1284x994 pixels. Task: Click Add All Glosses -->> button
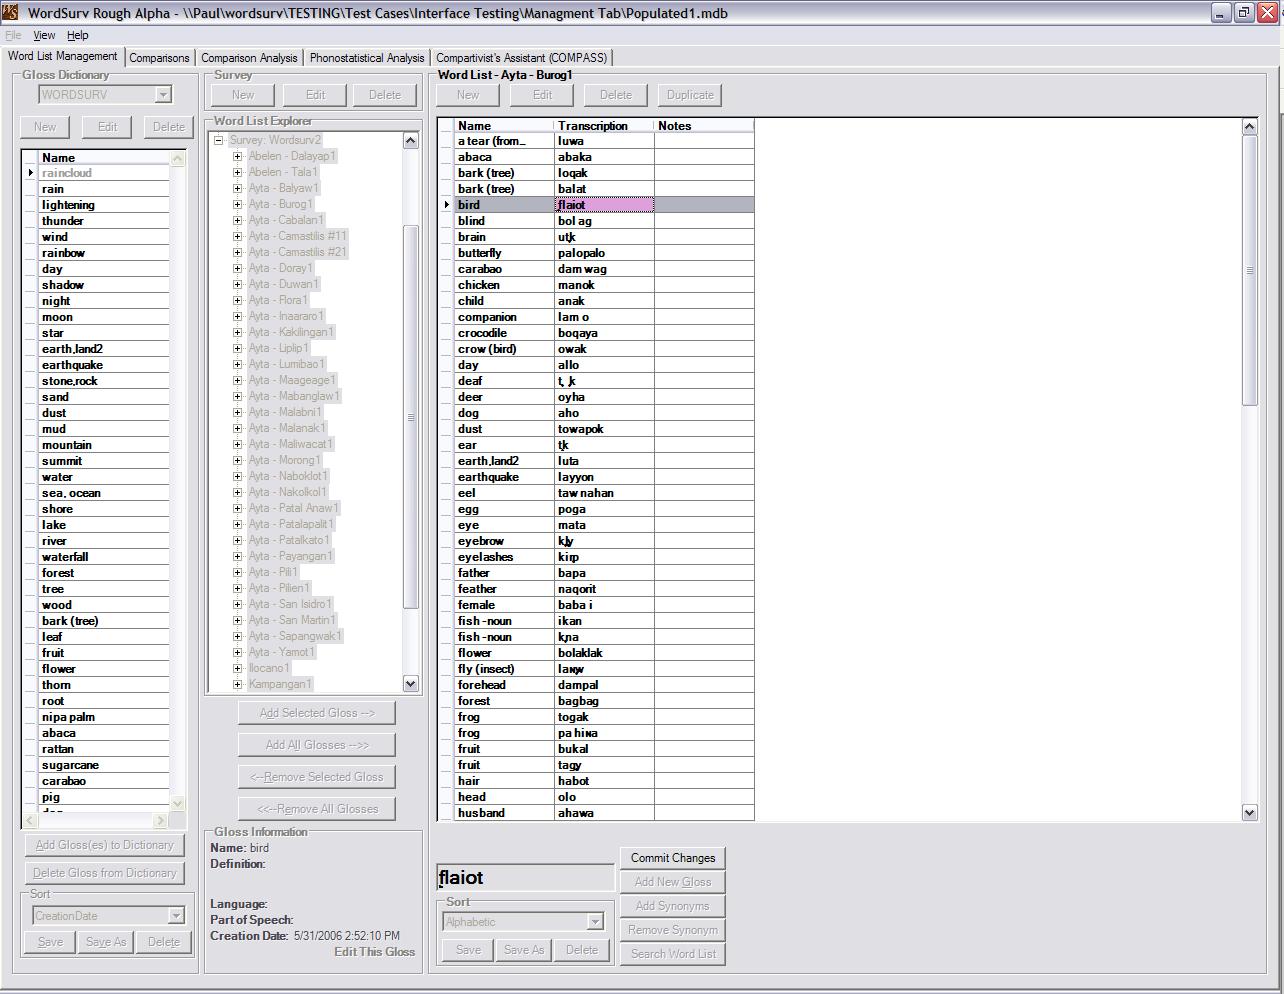[317, 745]
